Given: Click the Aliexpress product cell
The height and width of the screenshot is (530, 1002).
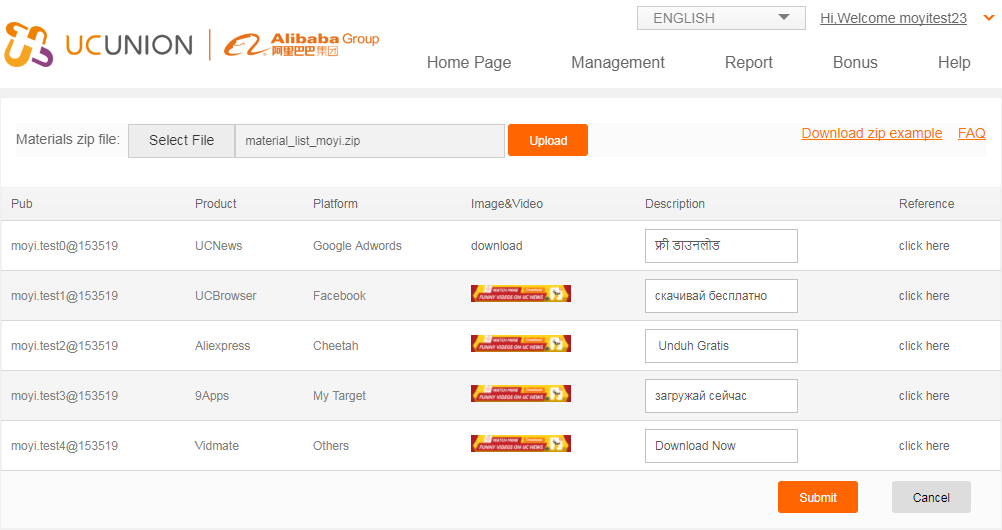Looking at the screenshot, I should pyautogui.click(x=222, y=345).
